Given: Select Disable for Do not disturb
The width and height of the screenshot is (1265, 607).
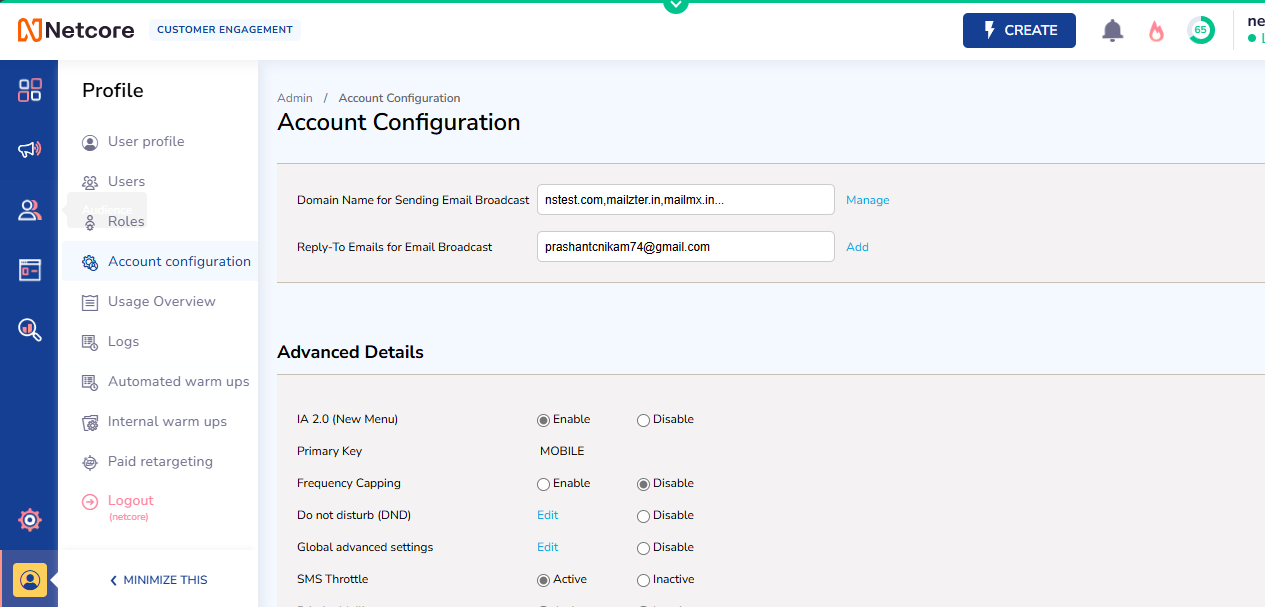Looking at the screenshot, I should tap(643, 516).
